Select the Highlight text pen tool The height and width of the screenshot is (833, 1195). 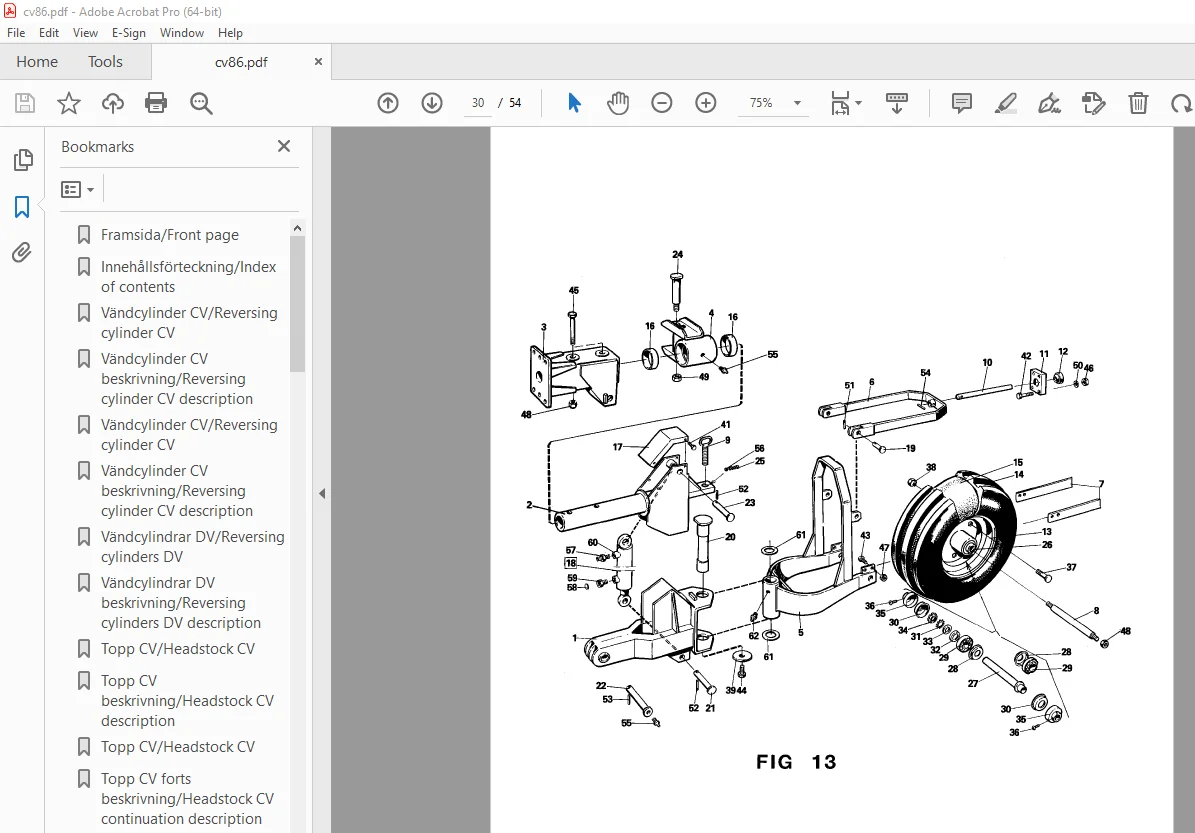1006,103
